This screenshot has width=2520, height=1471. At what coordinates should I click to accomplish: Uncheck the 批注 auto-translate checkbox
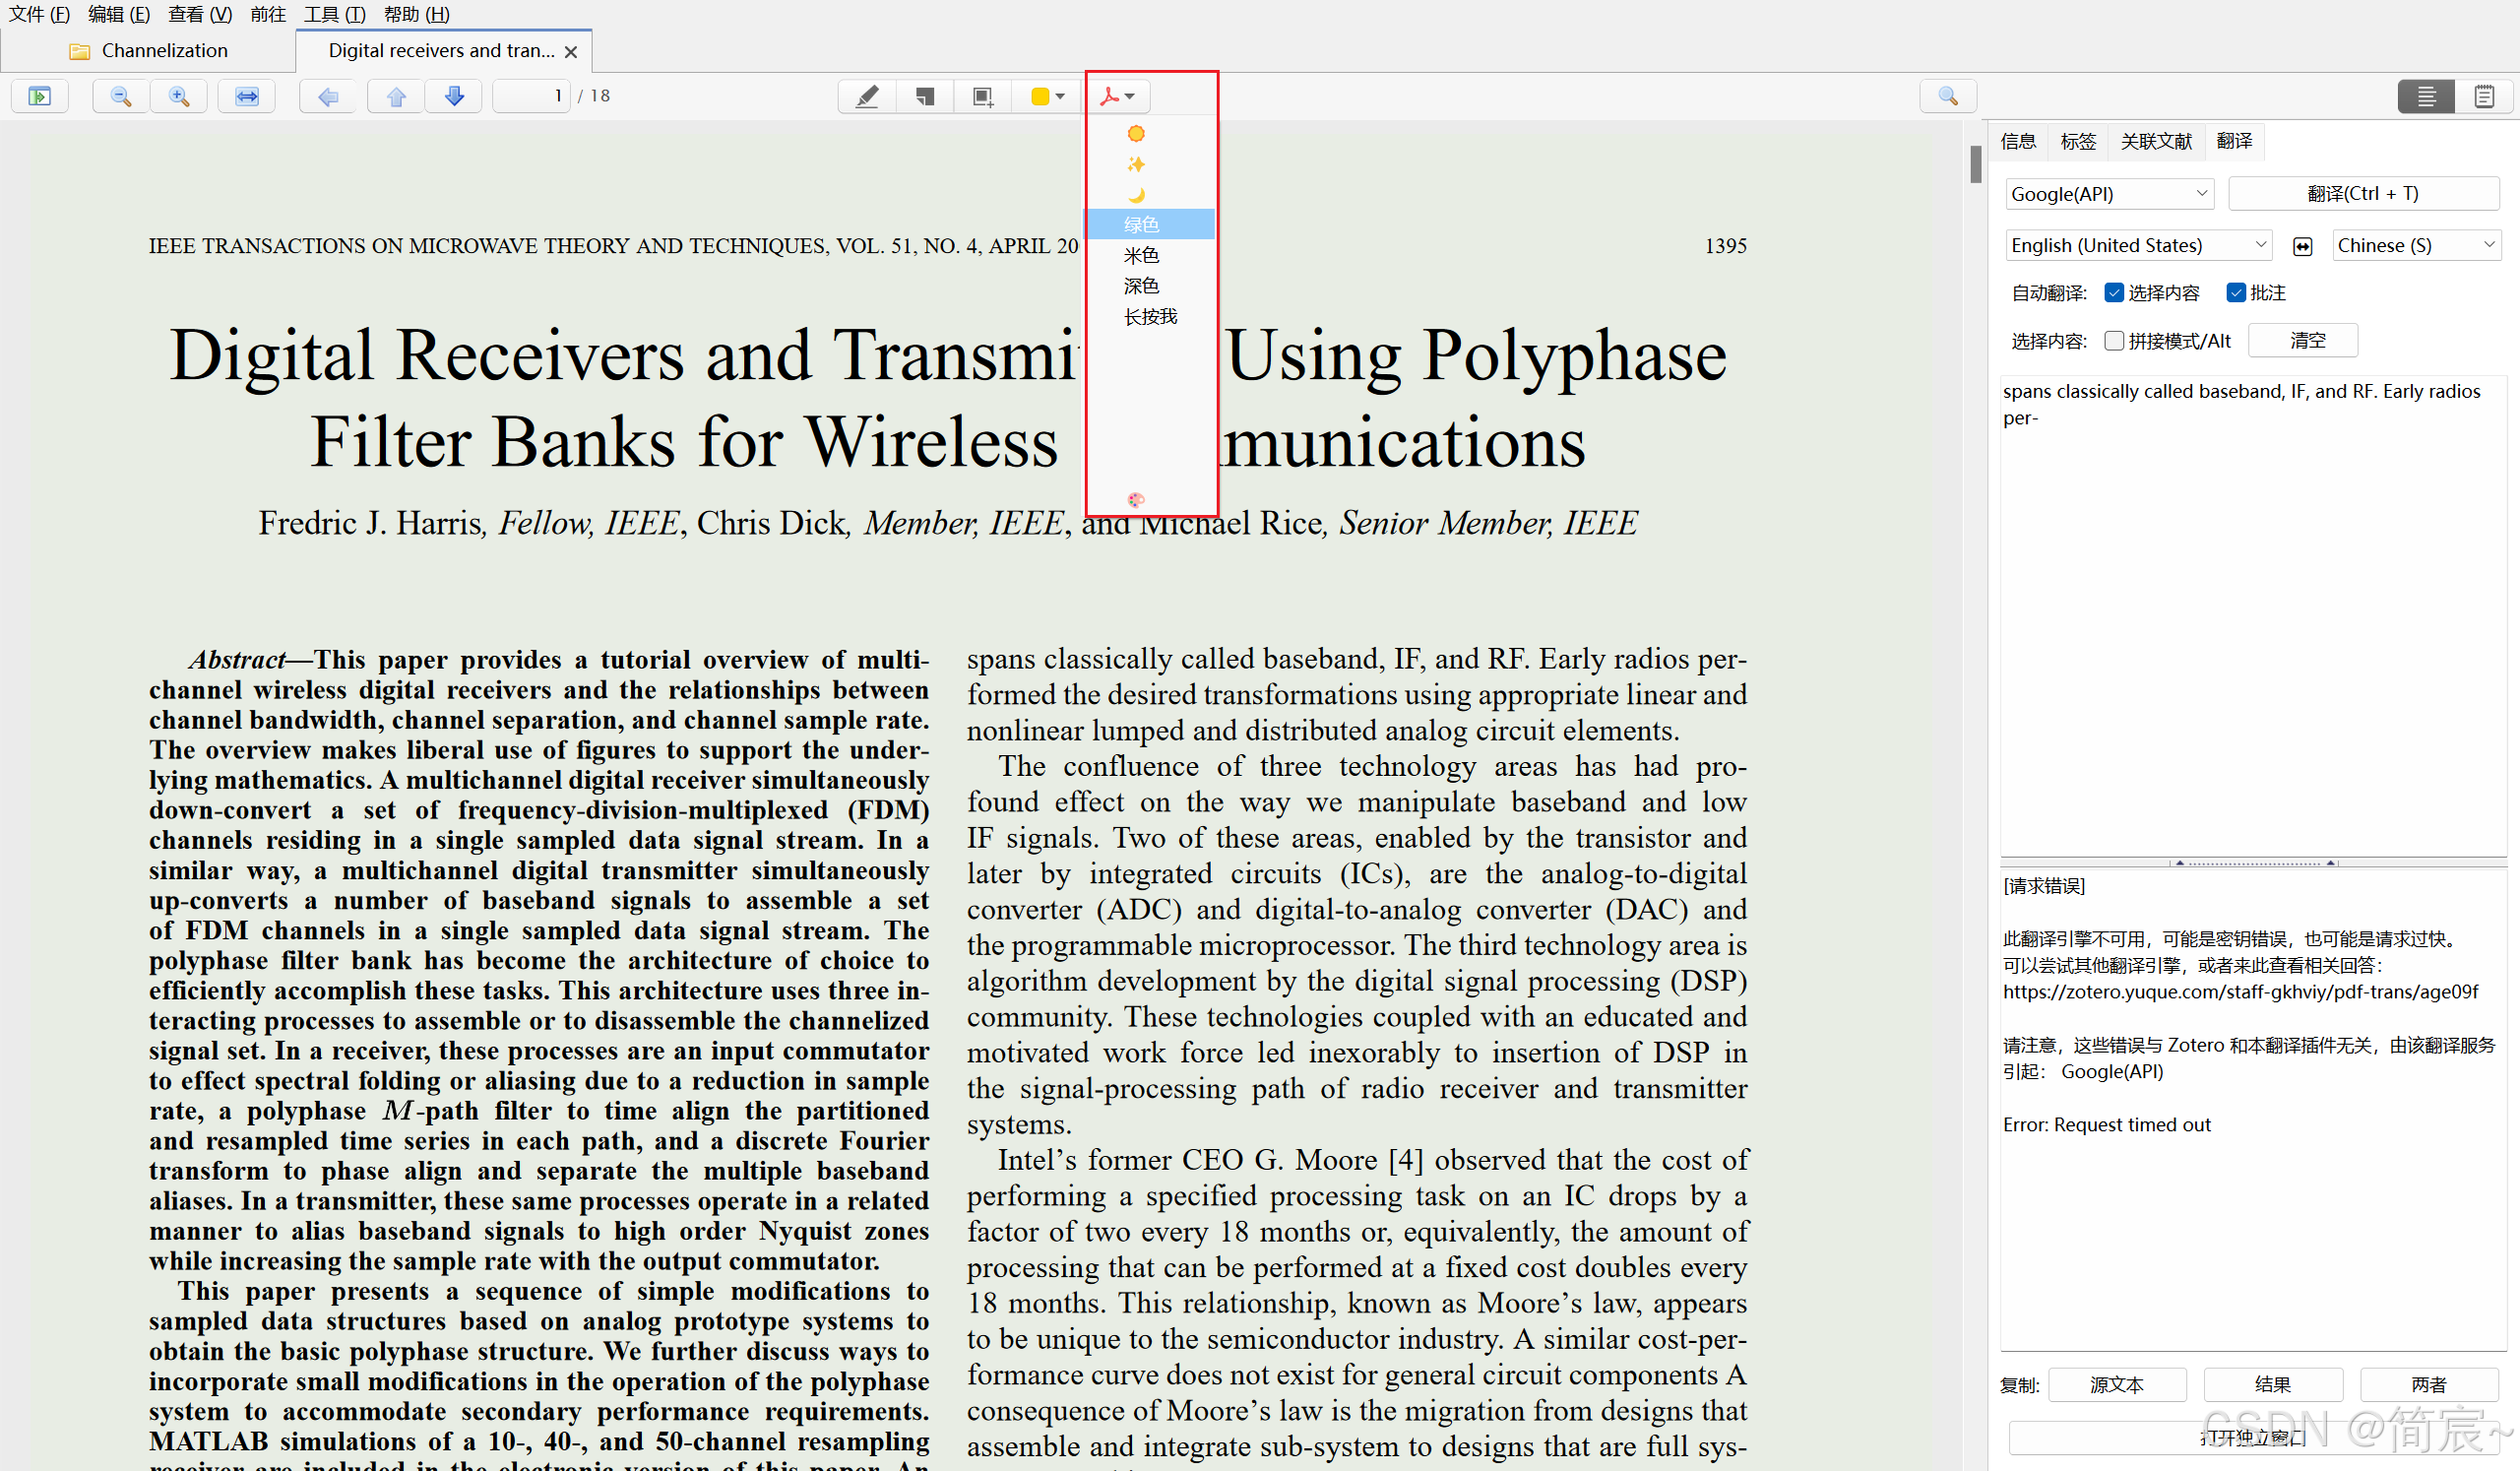2236,292
